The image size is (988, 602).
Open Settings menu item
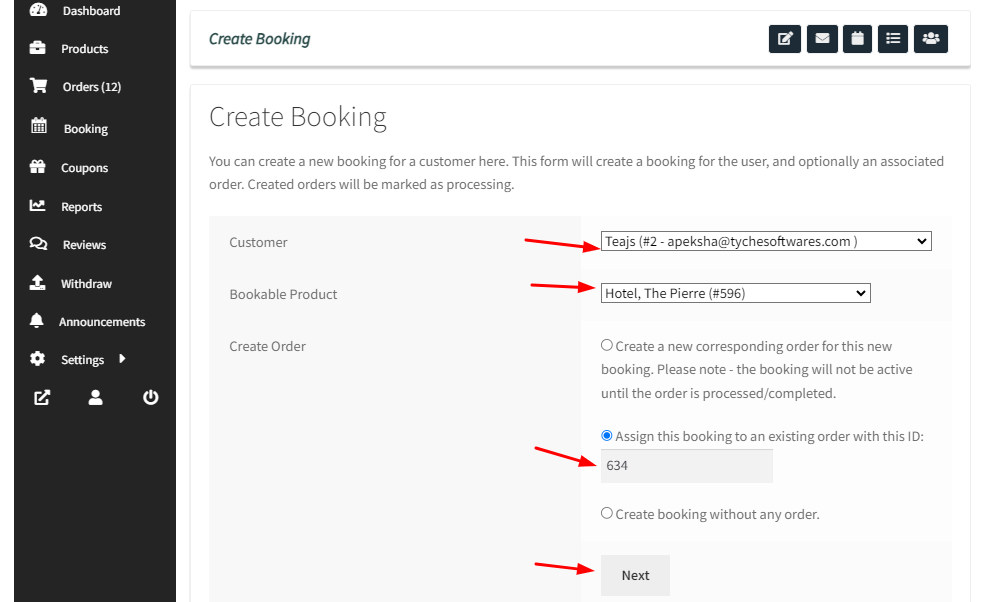coord(83,360)
